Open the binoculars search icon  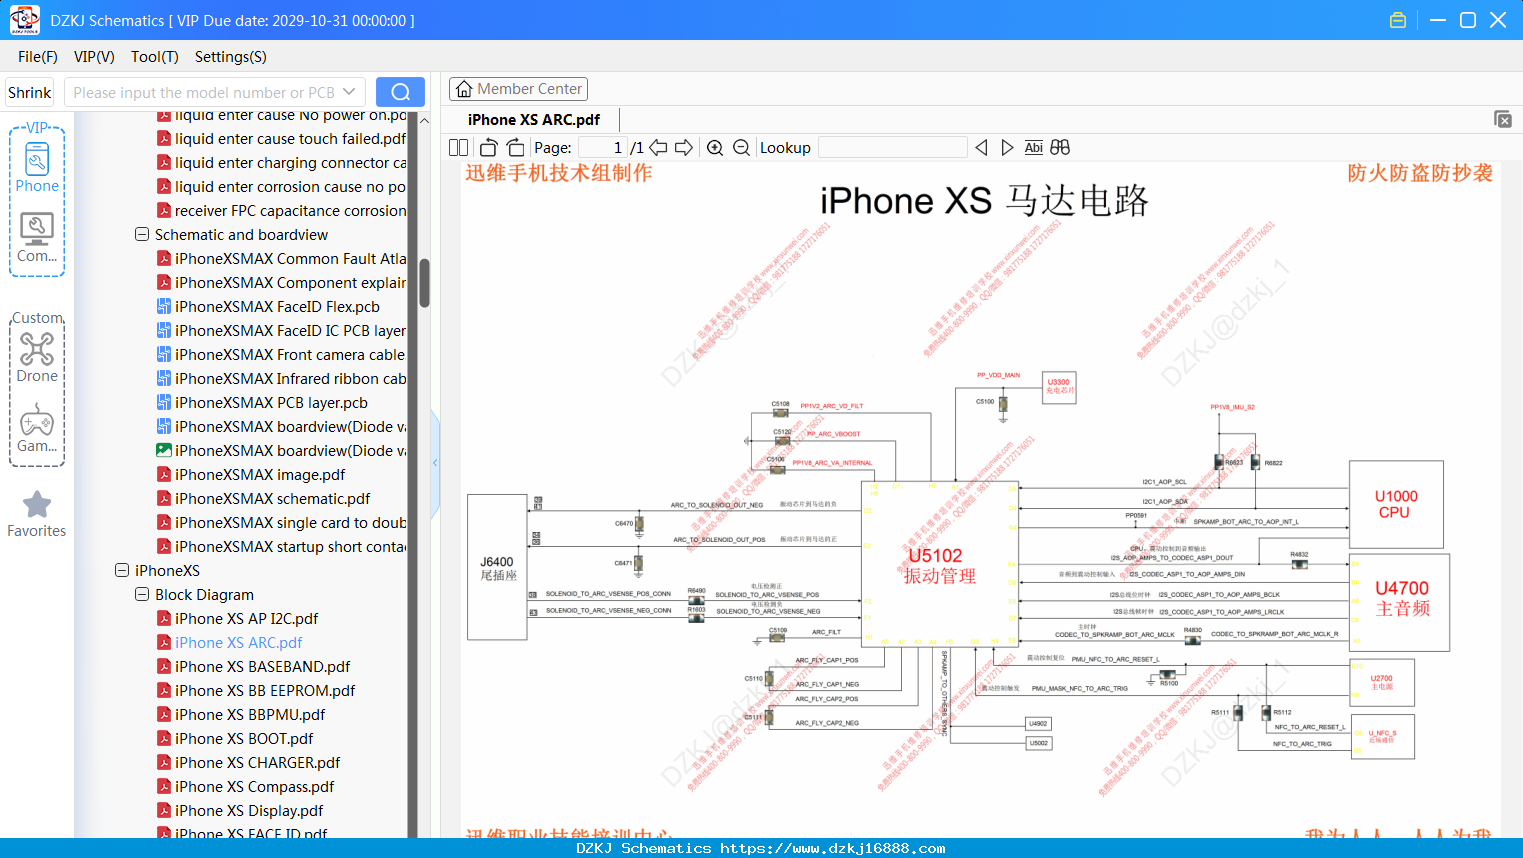[x=1060, y=147]
